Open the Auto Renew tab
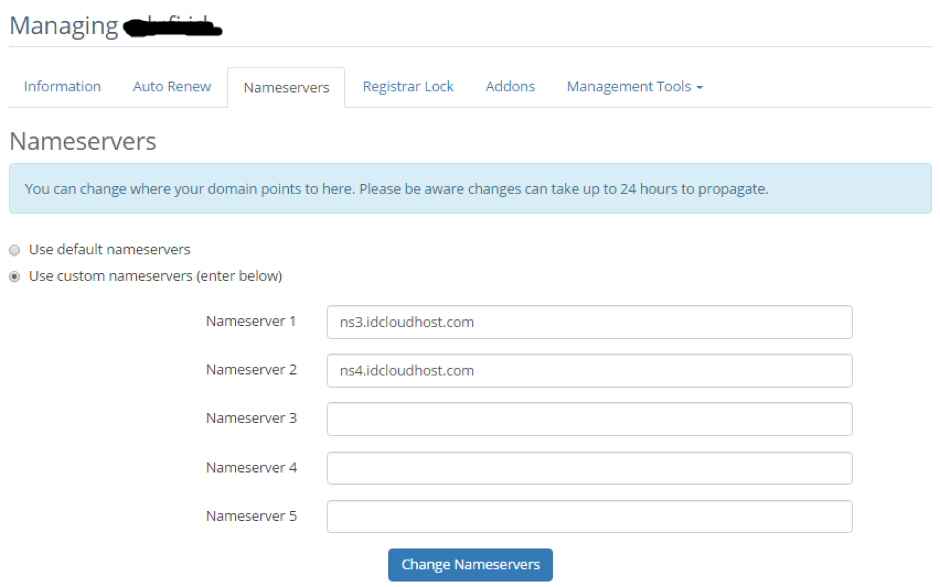Screen dimensions: 940x587 pos(171,87)
